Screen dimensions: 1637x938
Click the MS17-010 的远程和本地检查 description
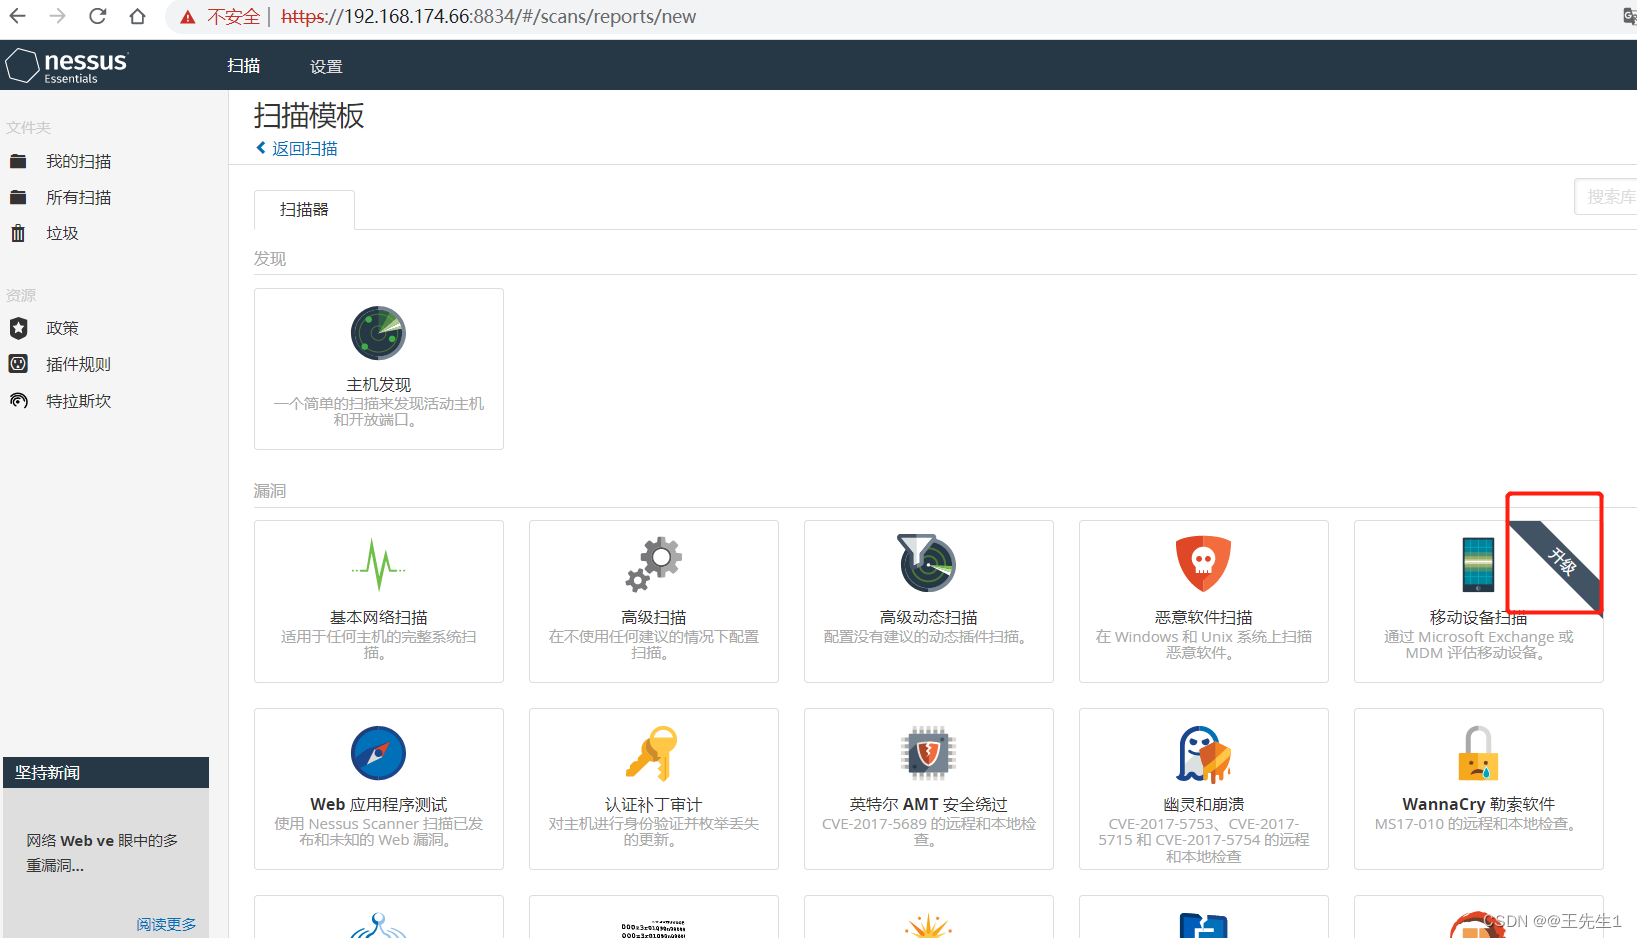(1478, 824)
